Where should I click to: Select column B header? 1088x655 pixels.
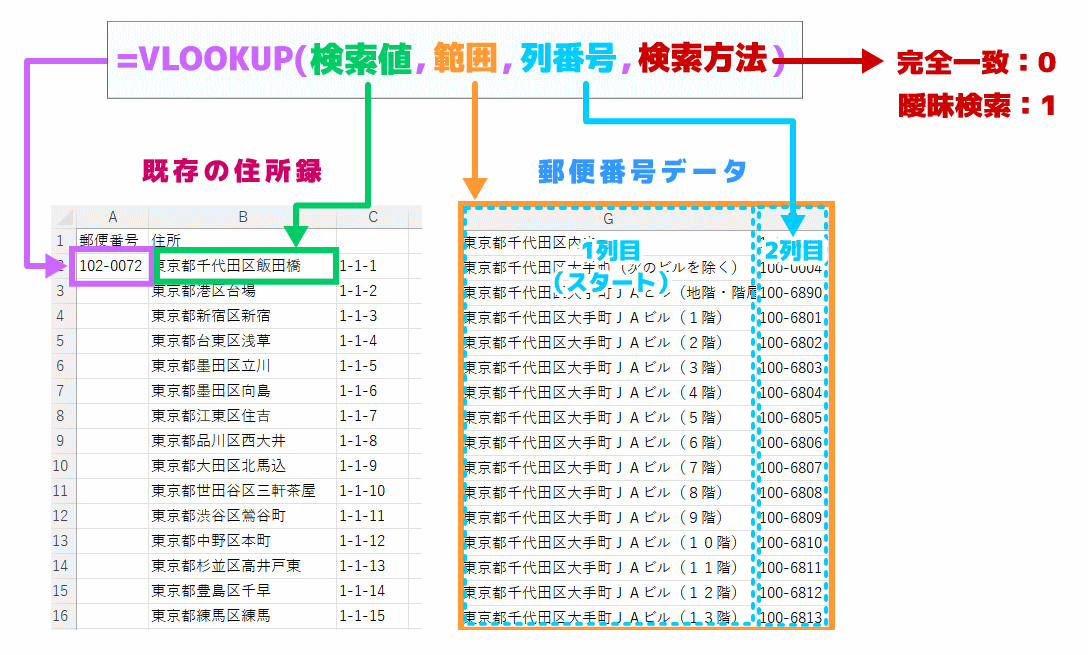point(242,217)
